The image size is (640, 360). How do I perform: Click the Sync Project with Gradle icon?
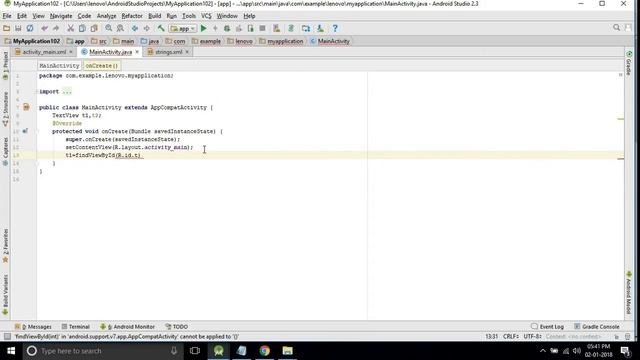(x=291, y=28)
